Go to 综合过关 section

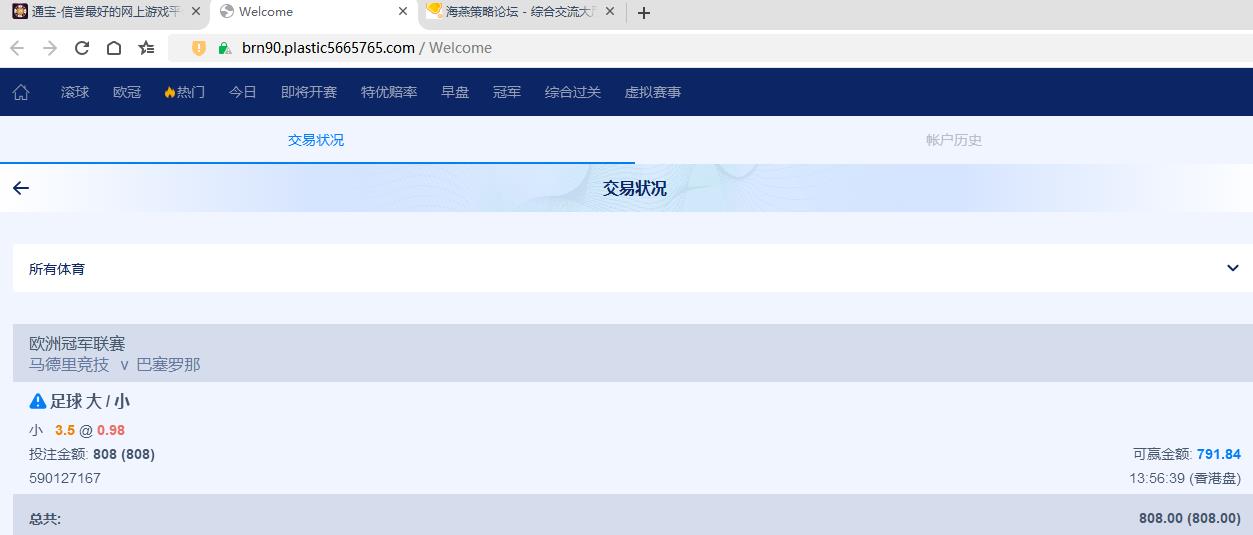pyautogui.click(x=572, y=92)
